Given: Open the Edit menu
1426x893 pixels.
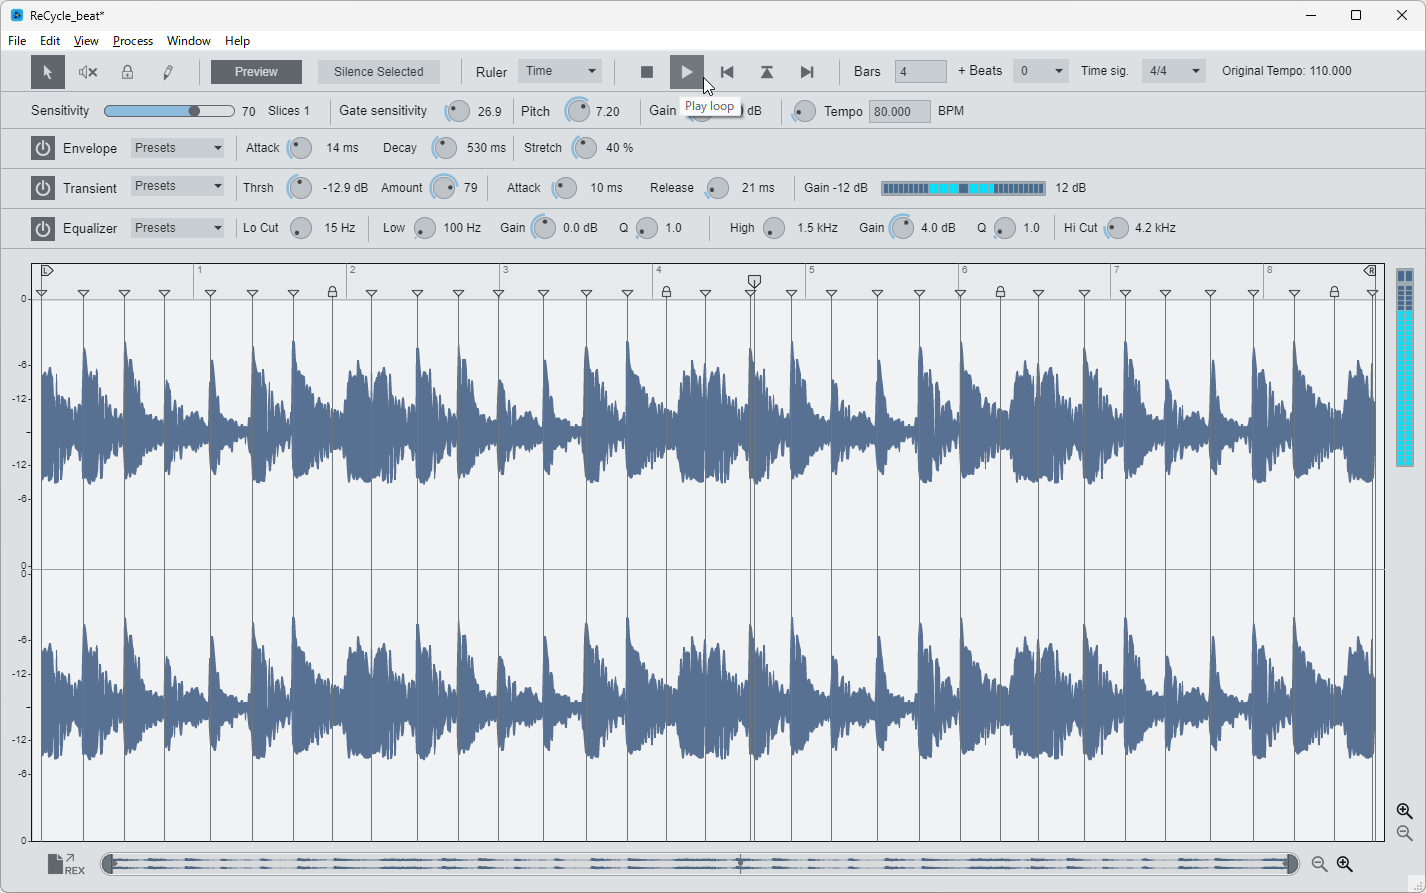Looking at the screenshot, I should click(x=50, y=41).
